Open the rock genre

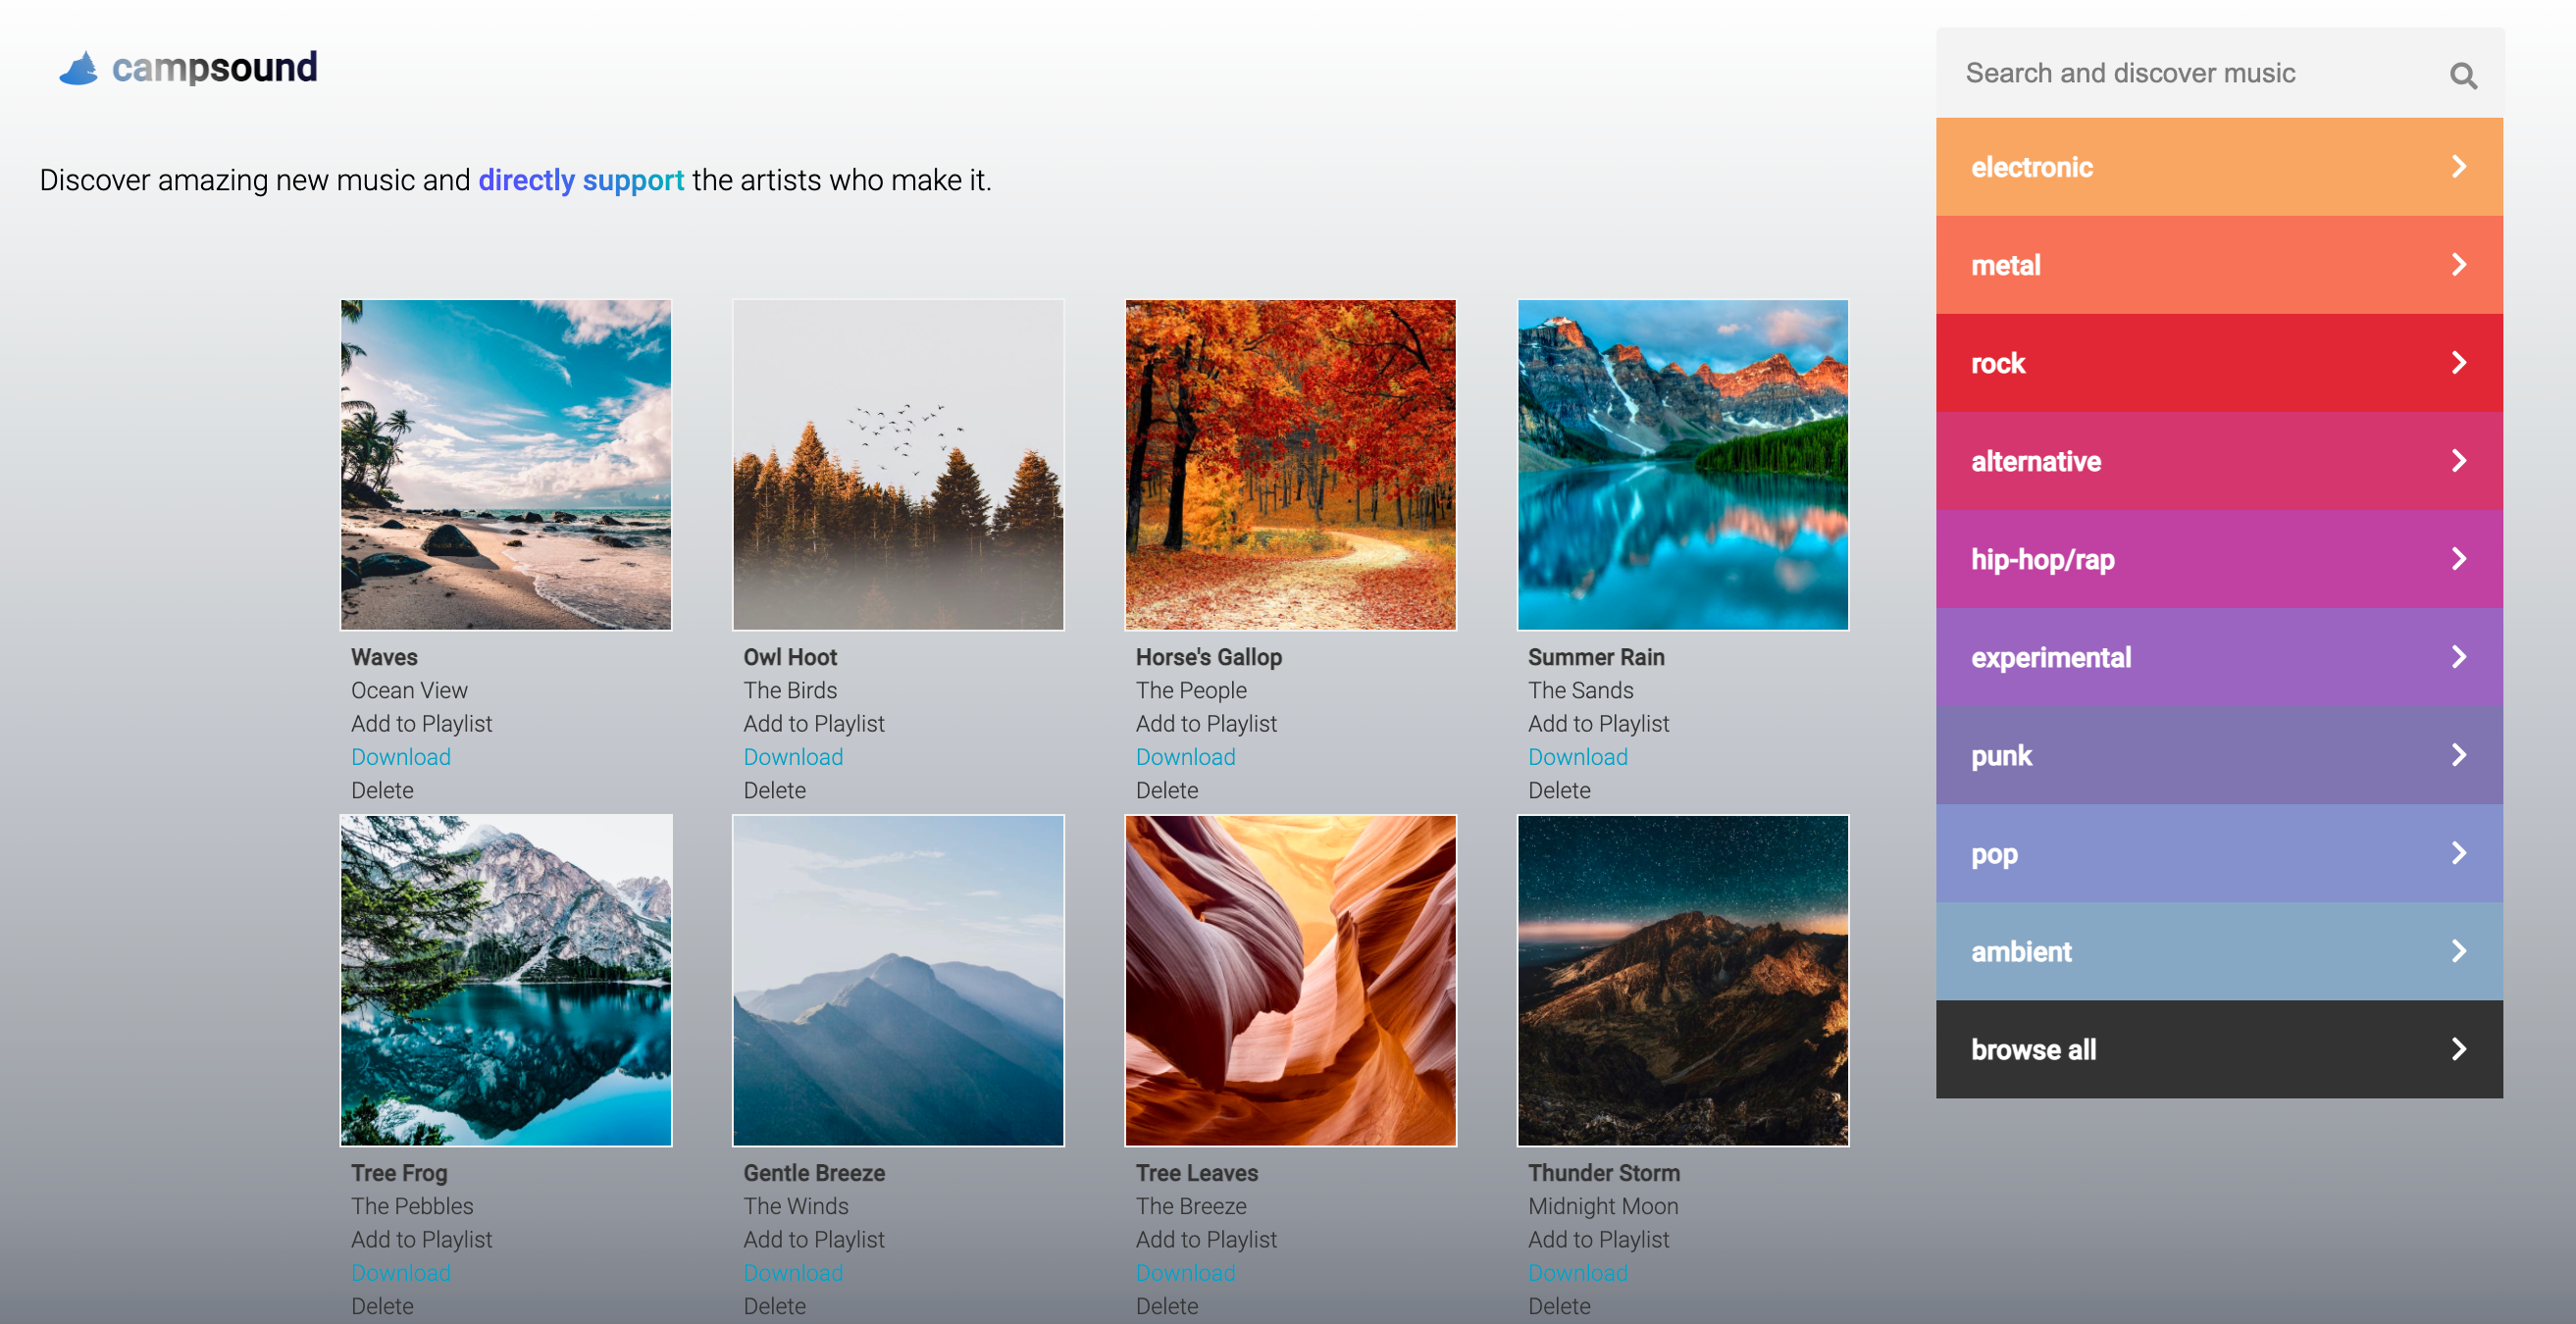[x=2219, y=363]
